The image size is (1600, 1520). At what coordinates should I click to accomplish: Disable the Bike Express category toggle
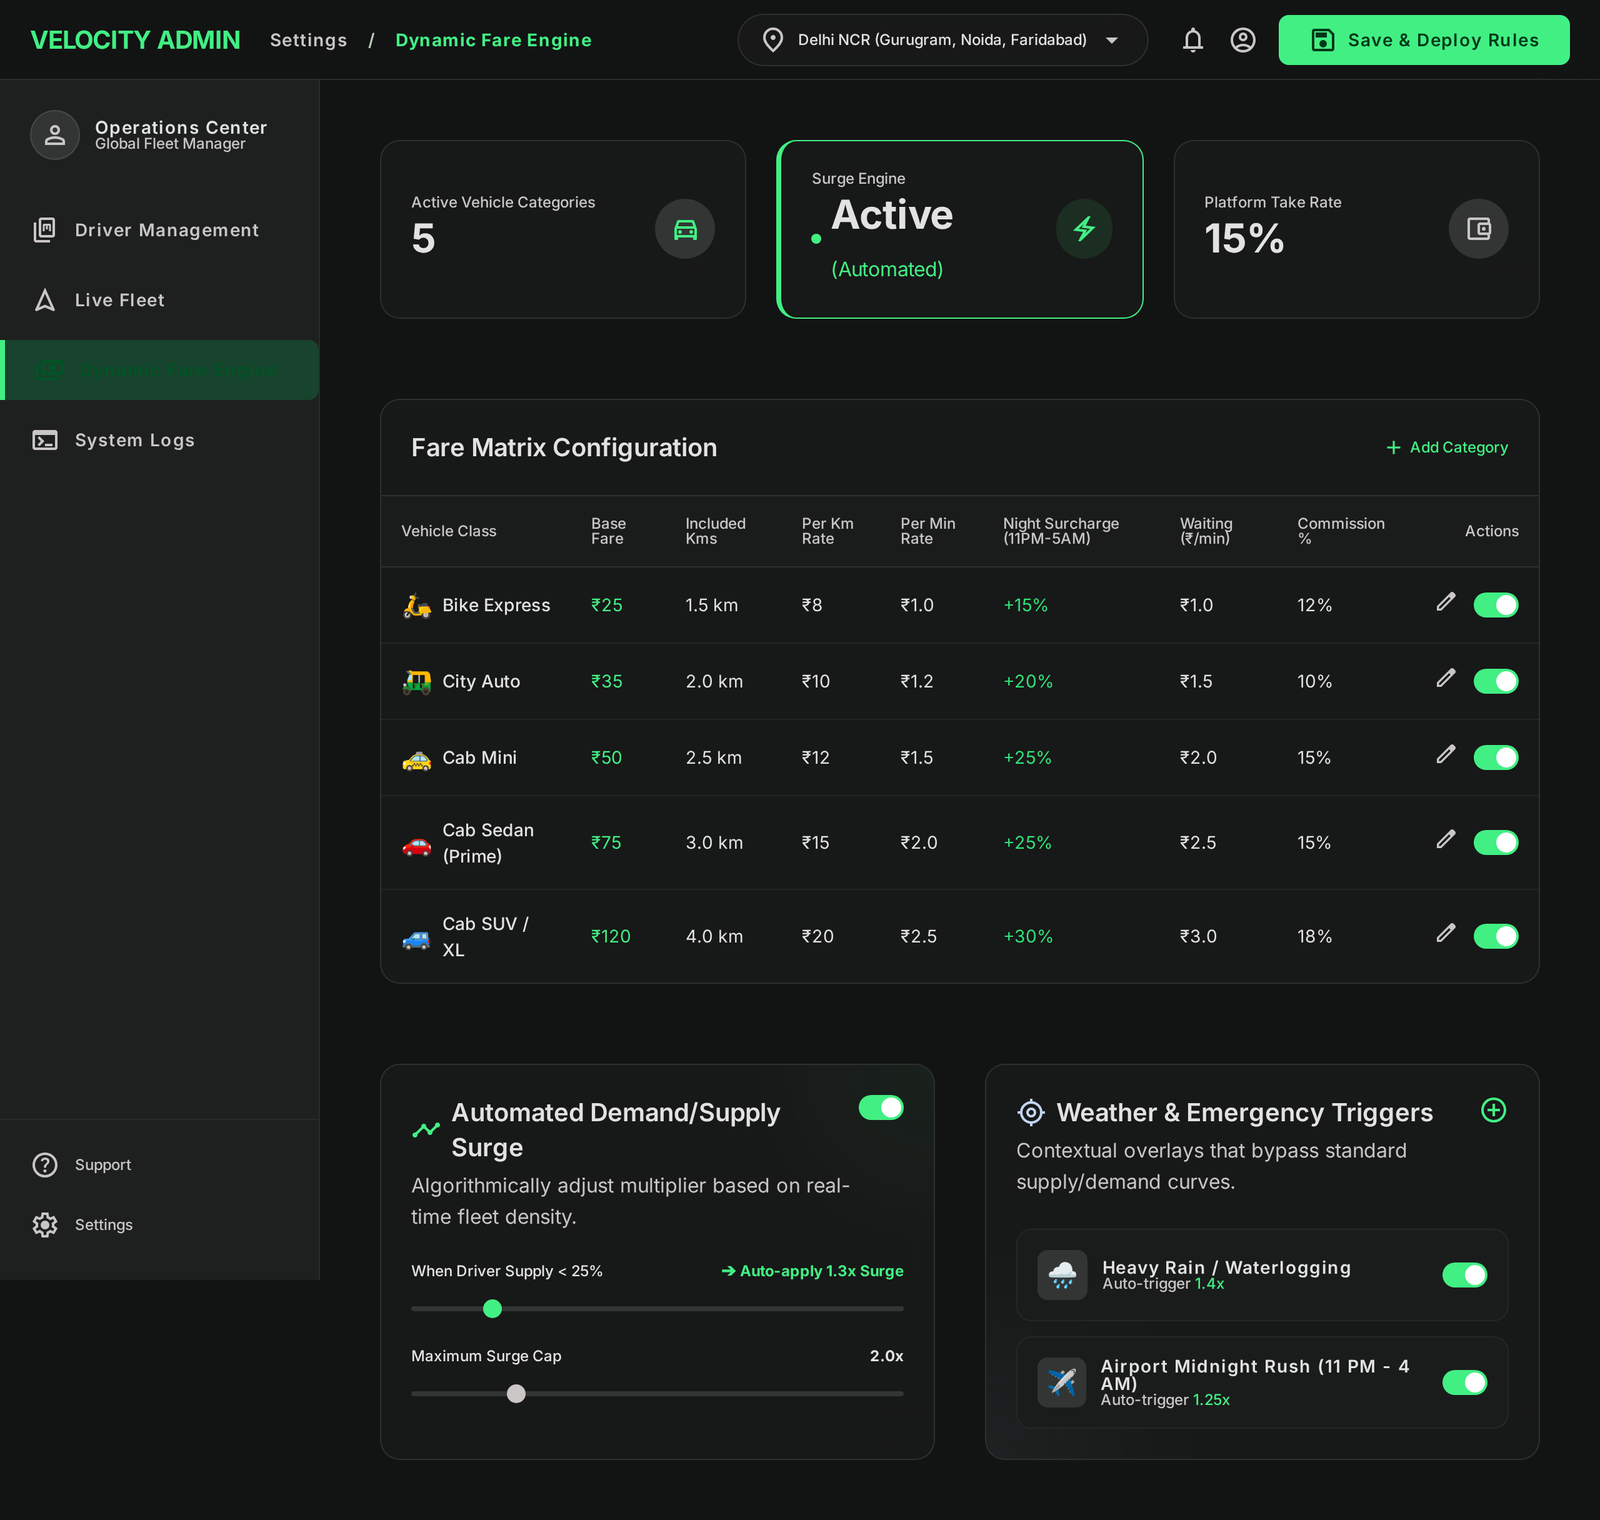(1496, 605)
